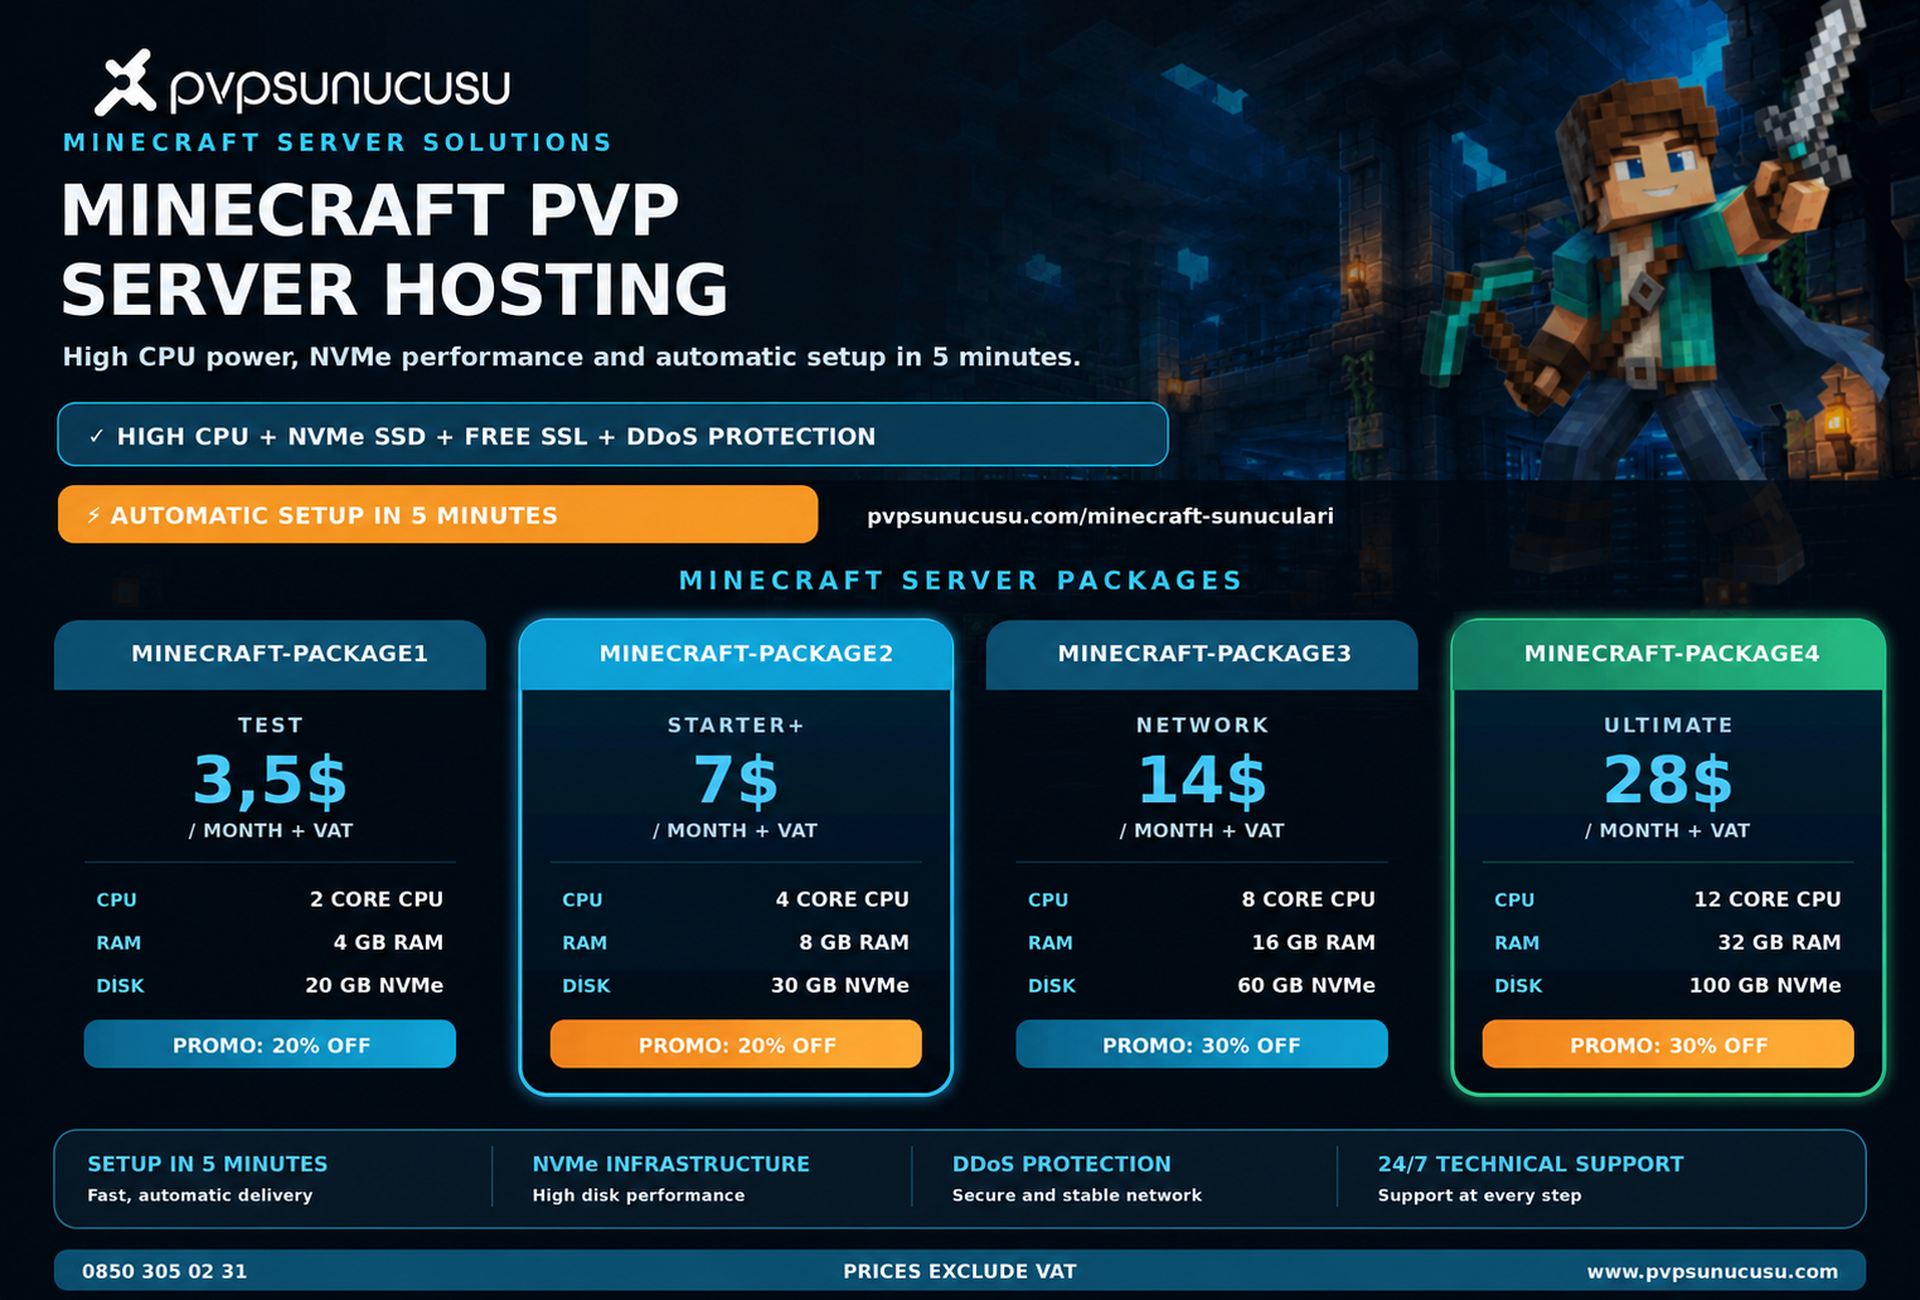The image size is (1920, 1300).
Task: Click the 4 GB RAM value
Action: coord(388,942)
